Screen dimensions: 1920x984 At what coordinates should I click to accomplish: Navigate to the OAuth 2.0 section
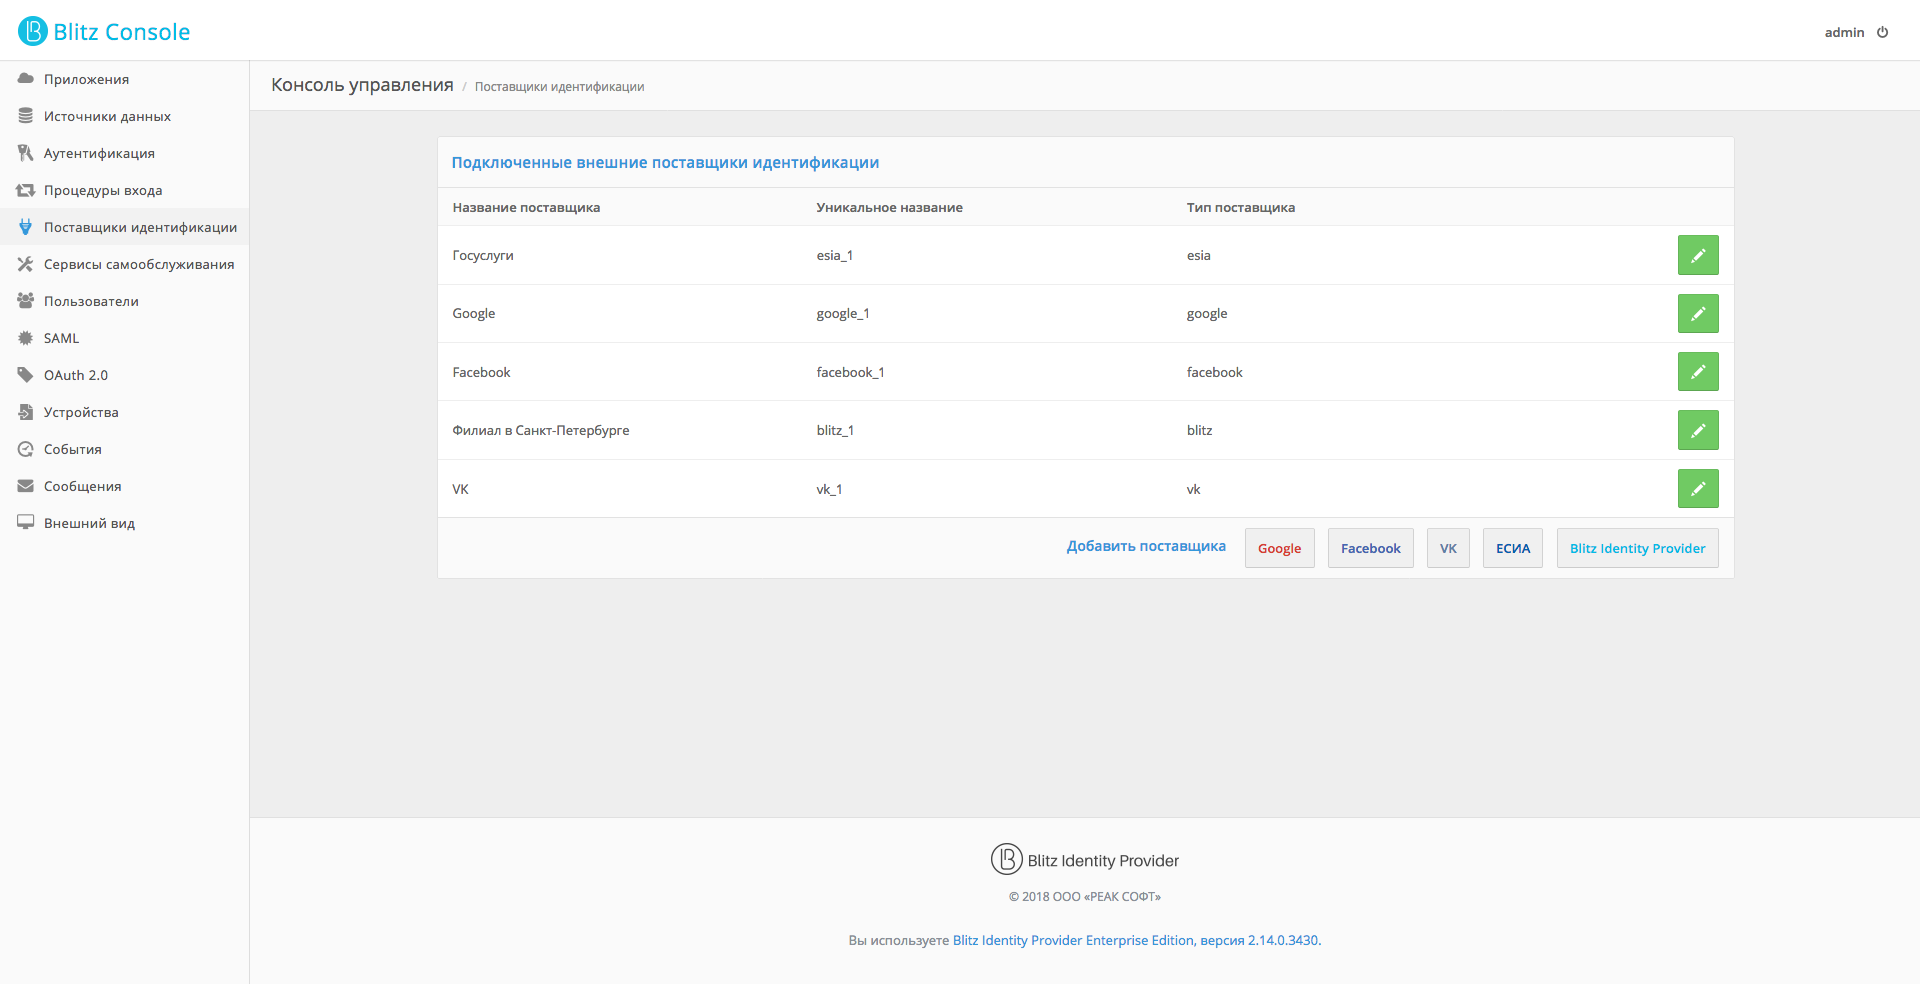click(76, 375)
